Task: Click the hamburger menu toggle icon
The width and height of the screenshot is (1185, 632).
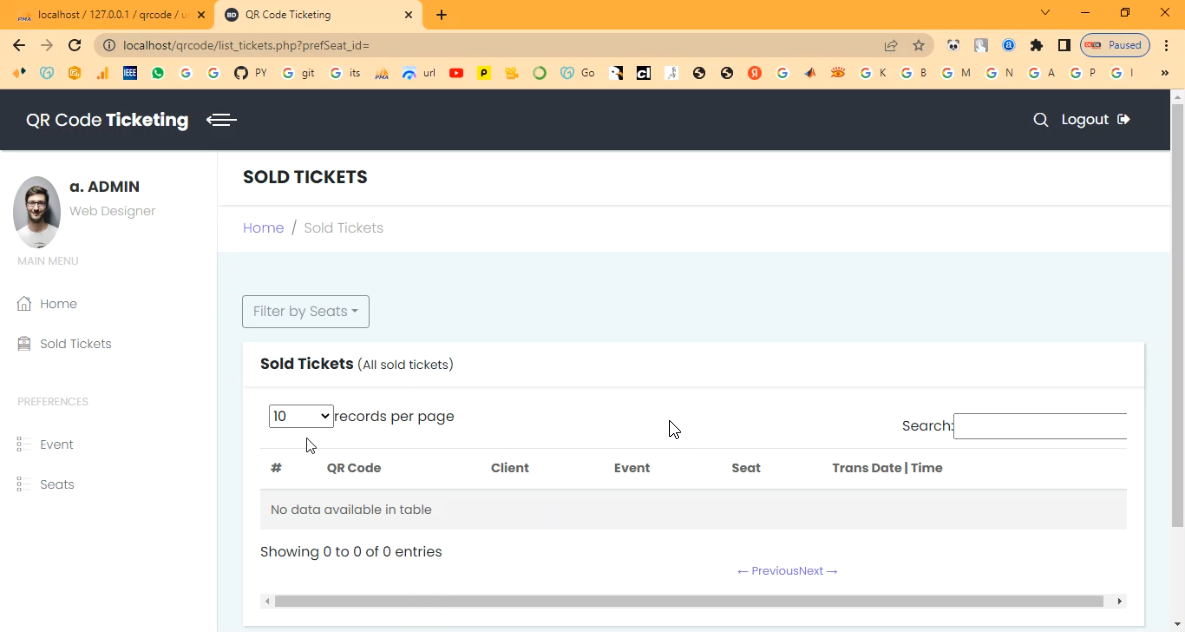Action: (221, 120)
